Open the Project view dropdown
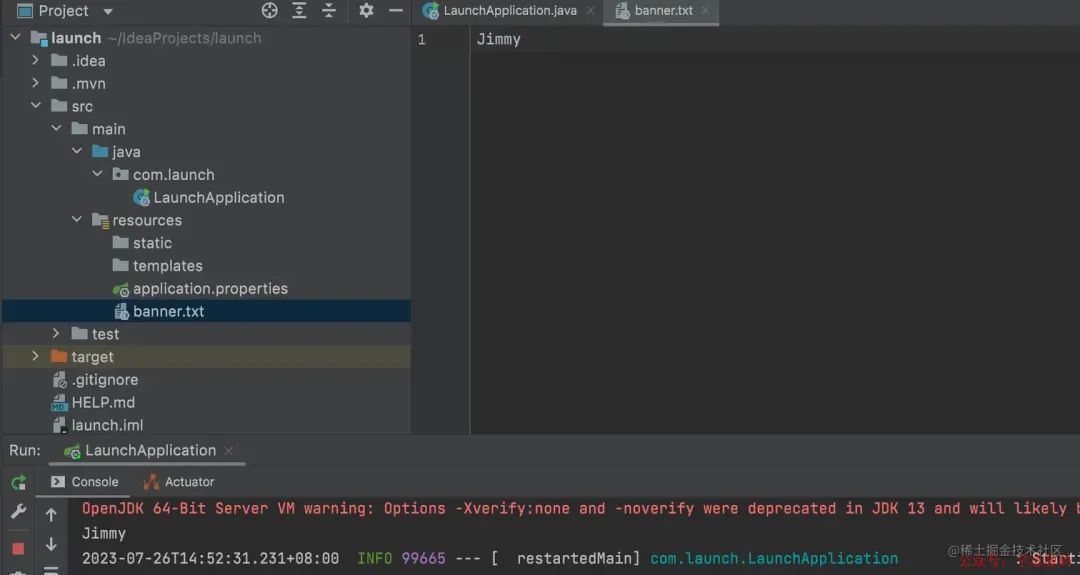 (x=107, y=12)
